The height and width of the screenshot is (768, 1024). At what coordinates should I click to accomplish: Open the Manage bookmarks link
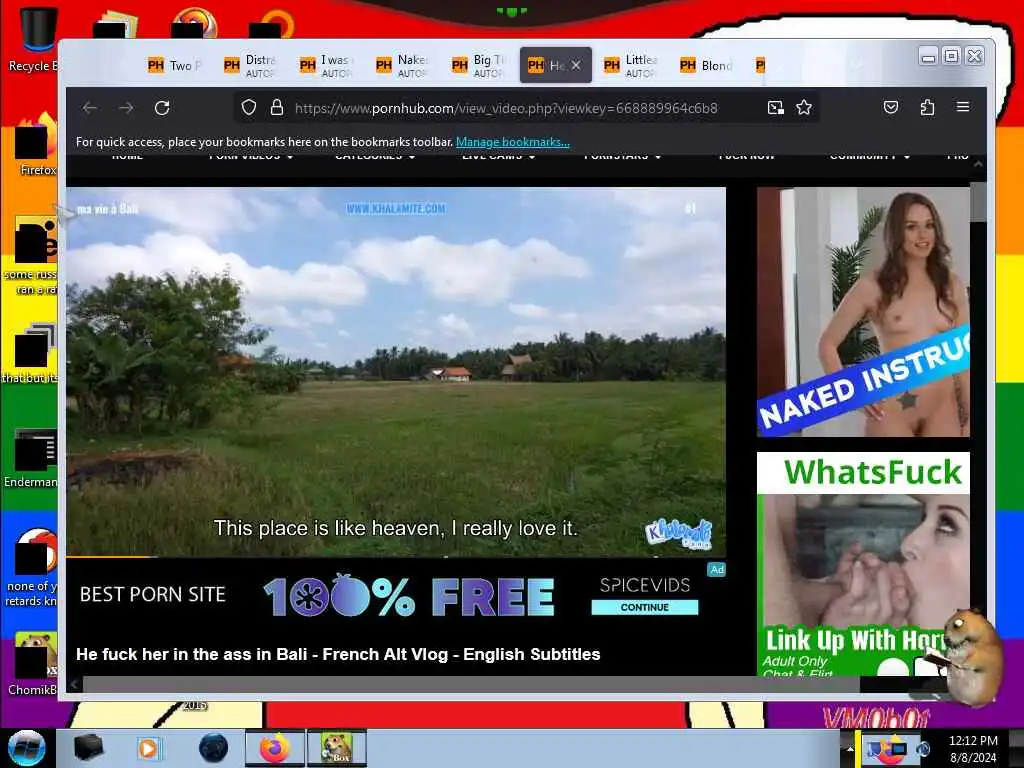pyautogui.click(x=513, y=142)
